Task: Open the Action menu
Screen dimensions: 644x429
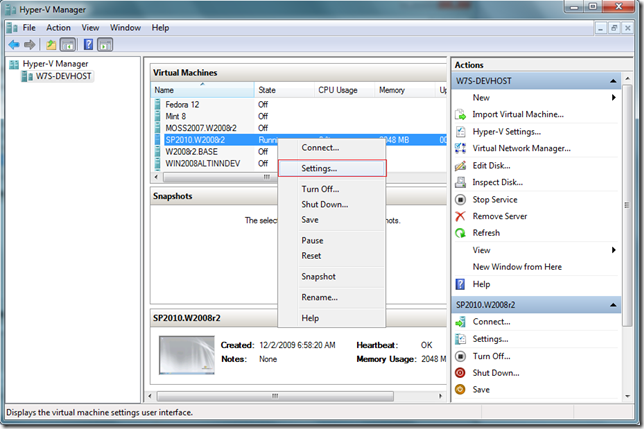Action: [58, 28]
